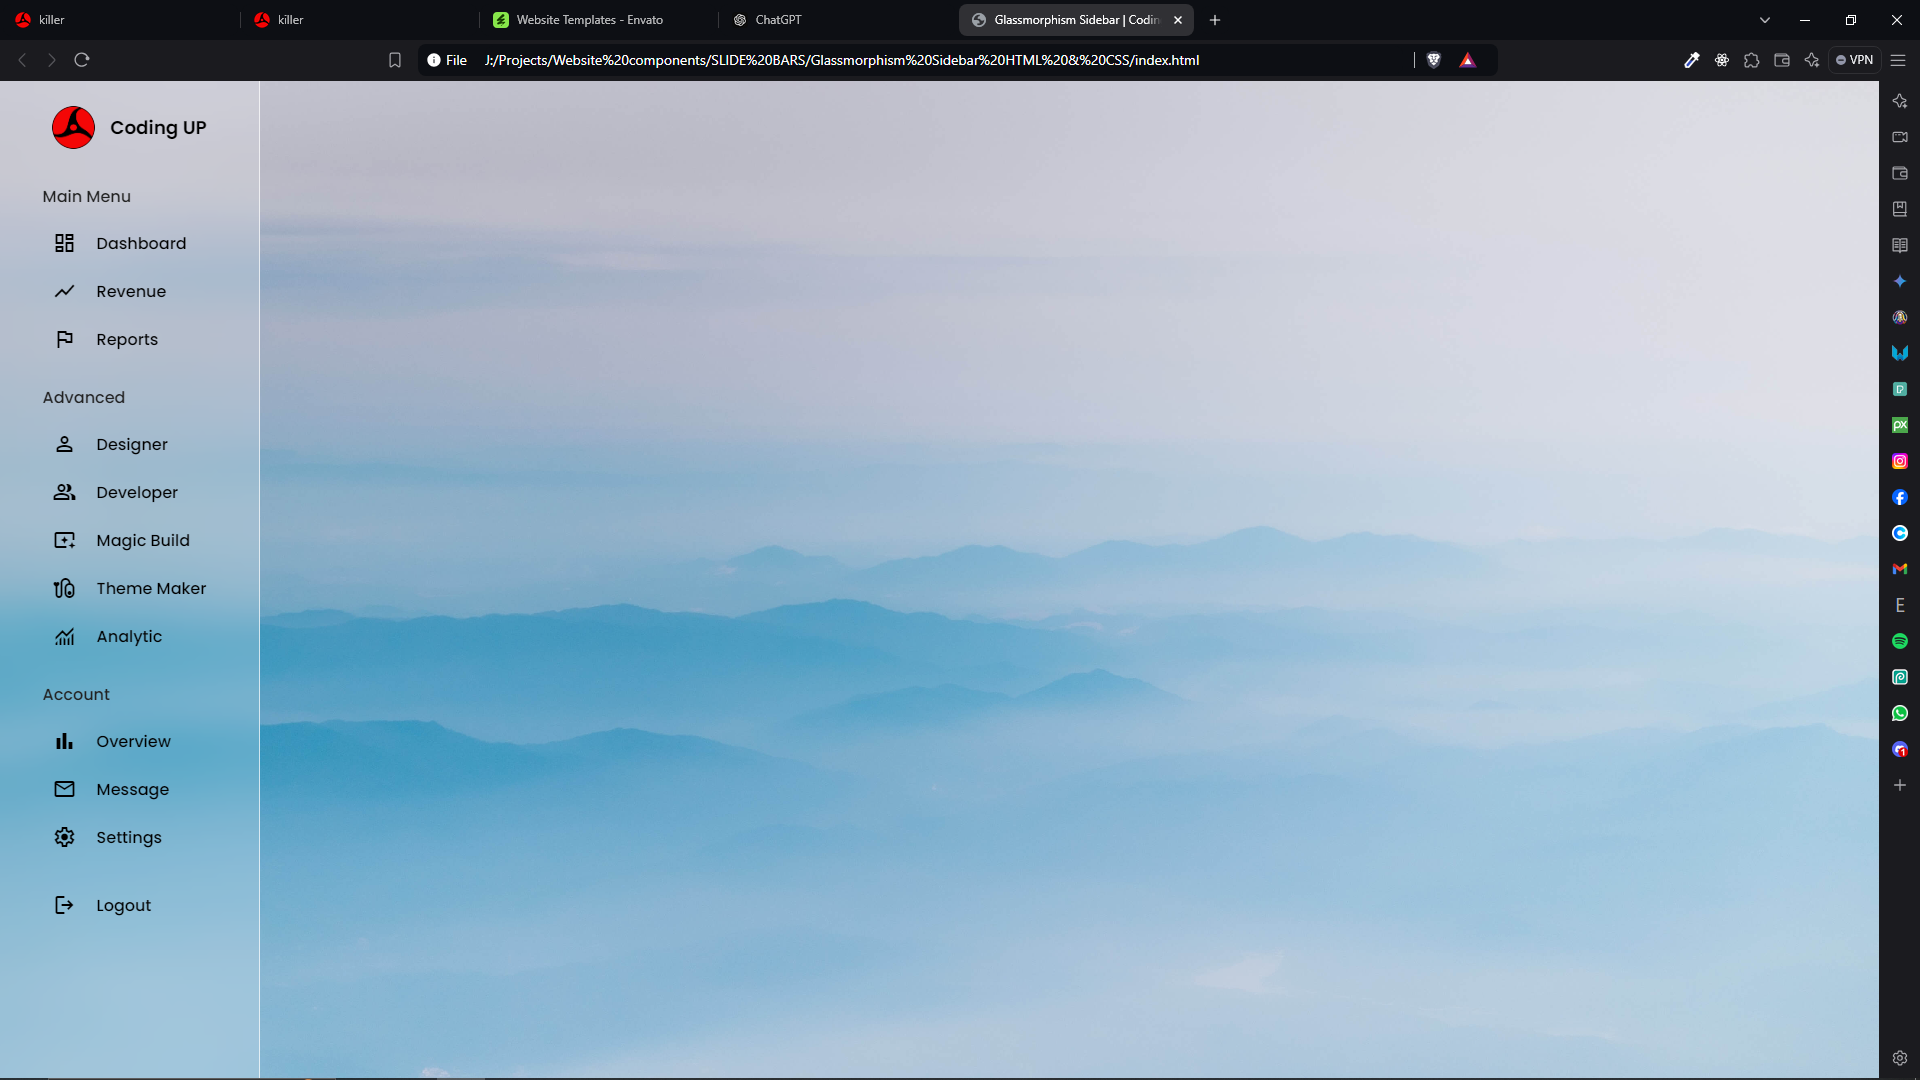This screenshot has width=1920, height=1080.
Task: Click the Revenue trend line icon
Action: (x=65, y=291)
